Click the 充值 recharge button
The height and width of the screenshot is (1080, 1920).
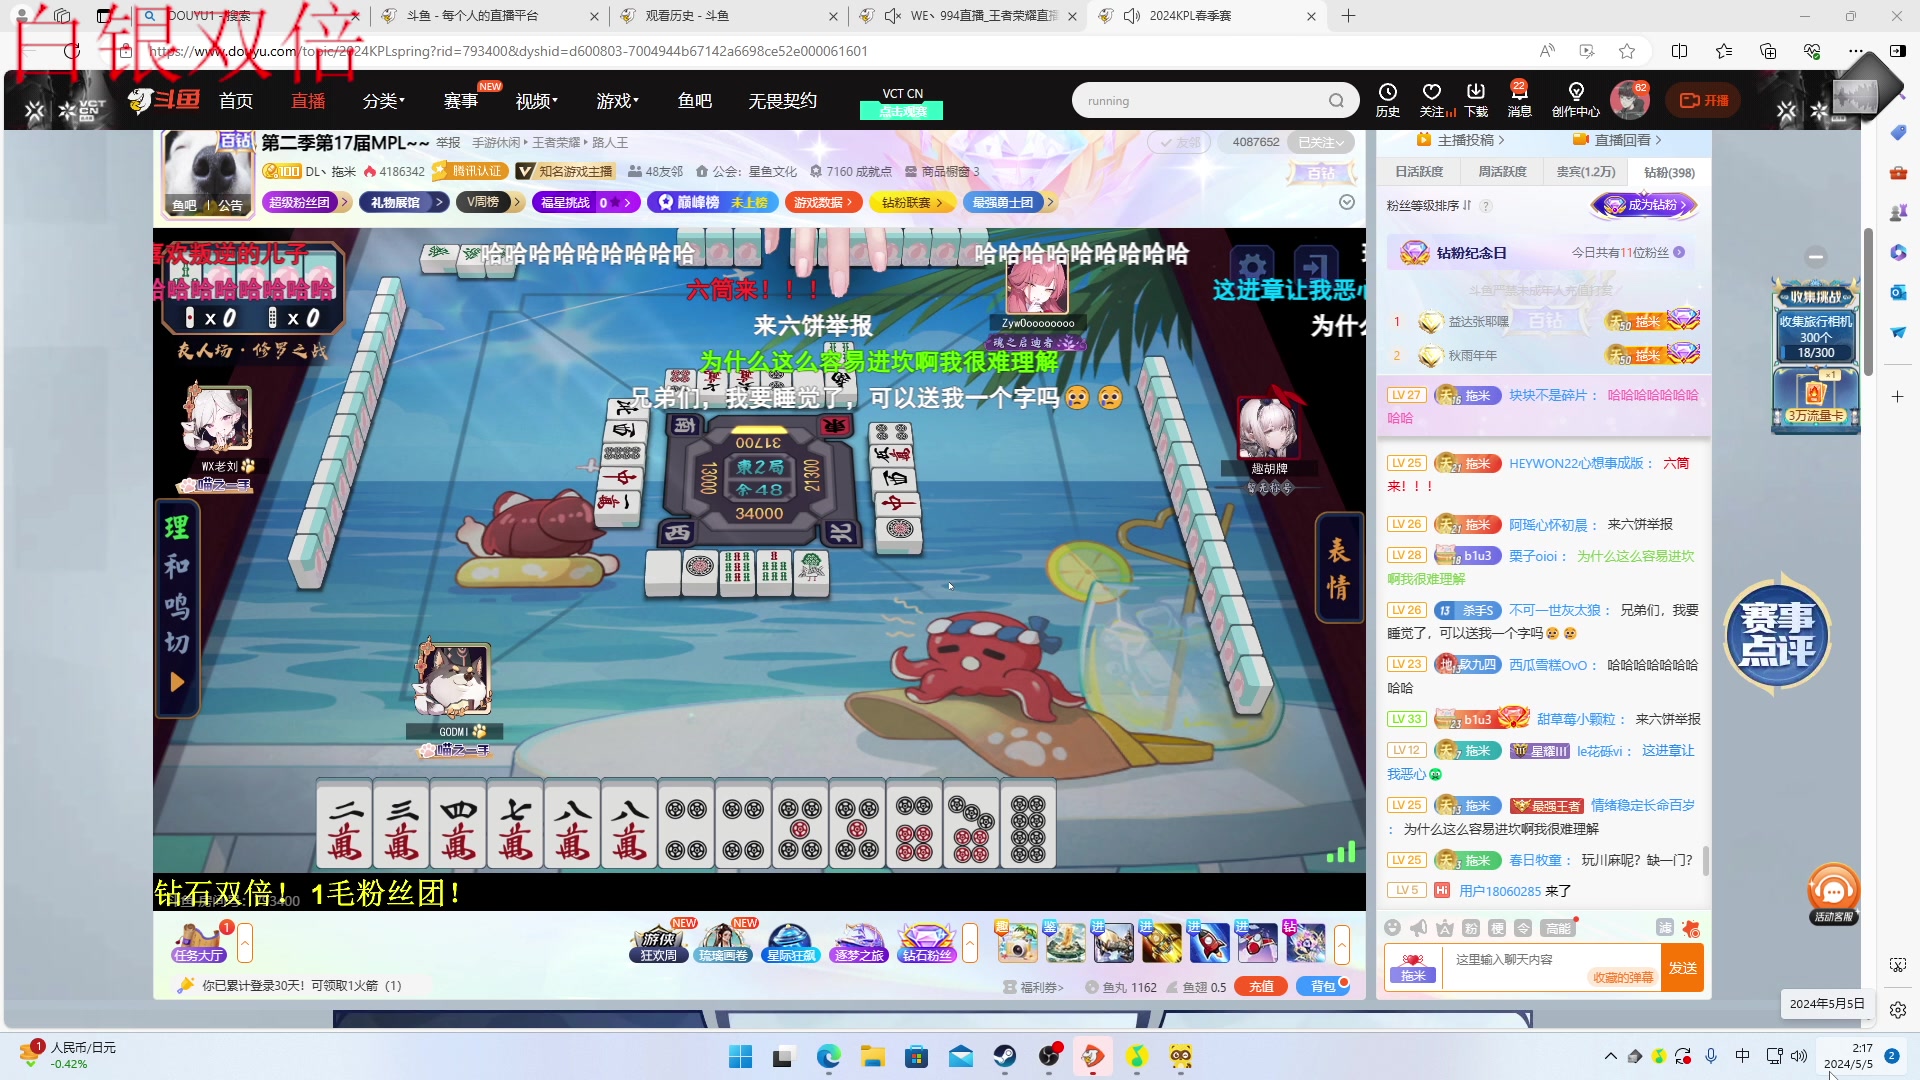click(x=1261, y=986)
